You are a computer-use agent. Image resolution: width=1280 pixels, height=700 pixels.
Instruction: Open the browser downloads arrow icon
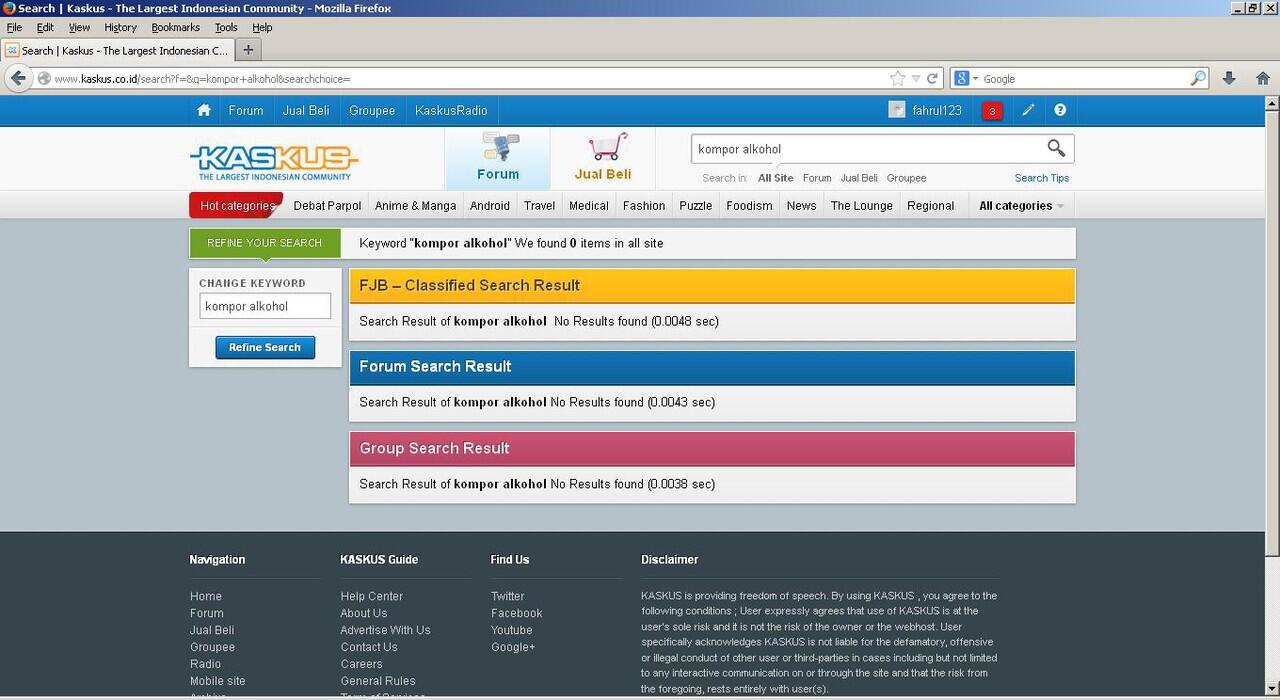click(x=1229, y=78)
